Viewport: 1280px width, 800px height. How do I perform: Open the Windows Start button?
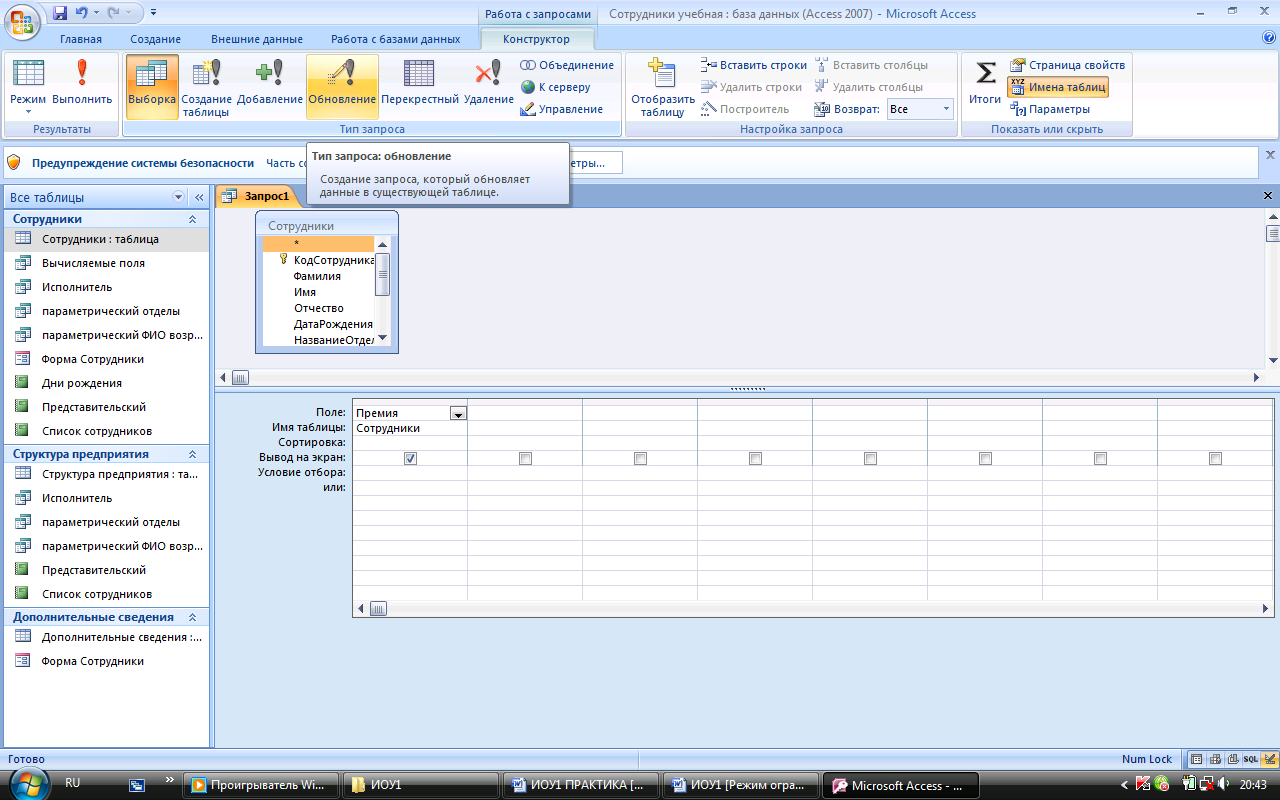click(30, 782)
